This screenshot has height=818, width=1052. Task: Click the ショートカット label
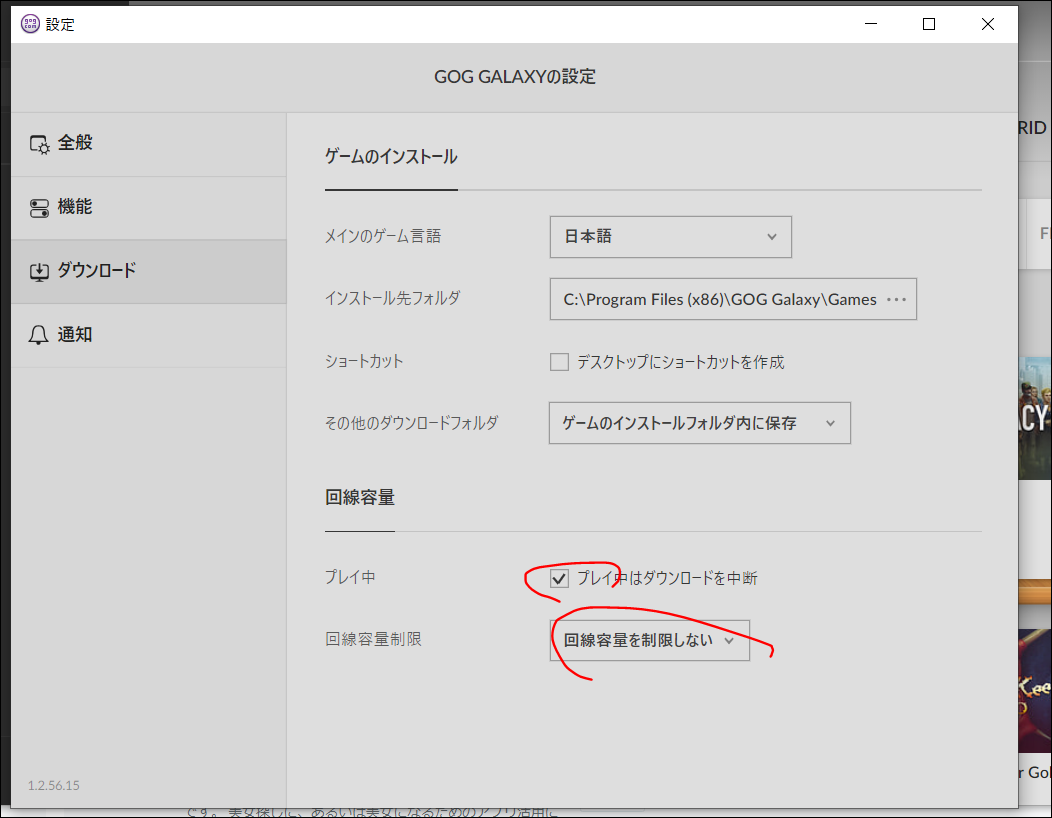[364, 361]
